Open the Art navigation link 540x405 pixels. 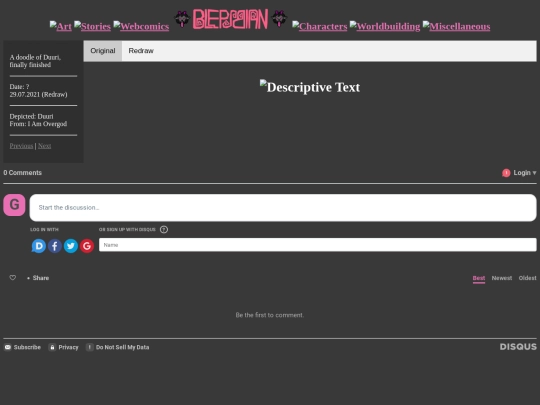(61, 26)
